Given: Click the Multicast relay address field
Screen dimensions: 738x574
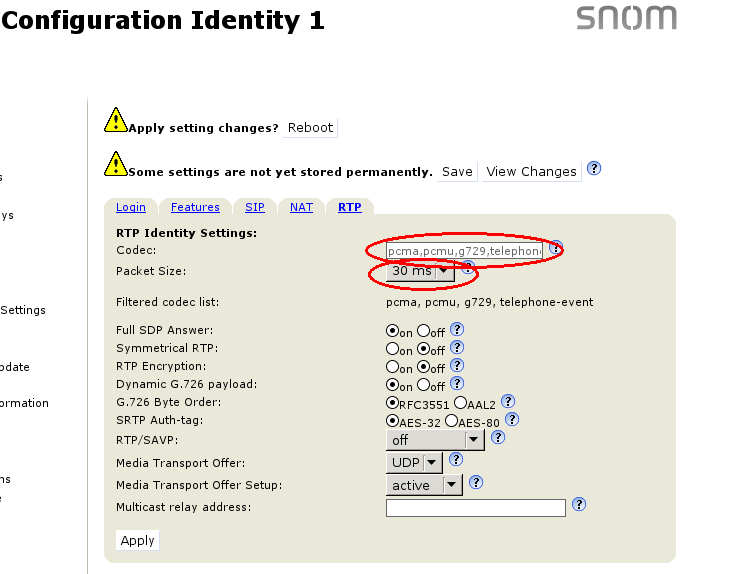Looking at the screenshot, I should pyautogui.click(x=475, y=508).
